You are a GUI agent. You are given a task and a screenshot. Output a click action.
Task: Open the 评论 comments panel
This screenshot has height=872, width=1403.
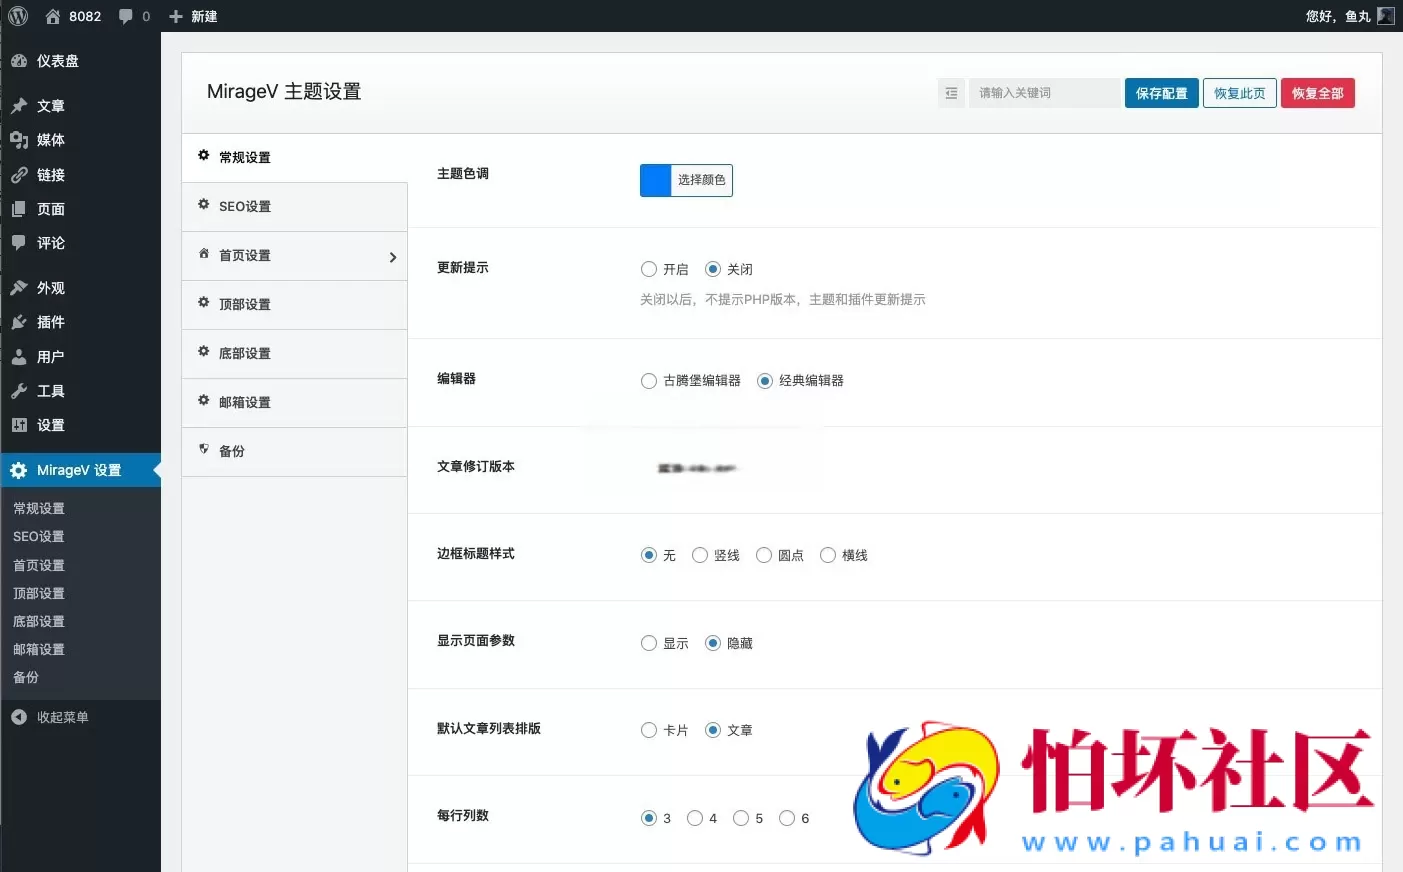[x=51, y=243]
